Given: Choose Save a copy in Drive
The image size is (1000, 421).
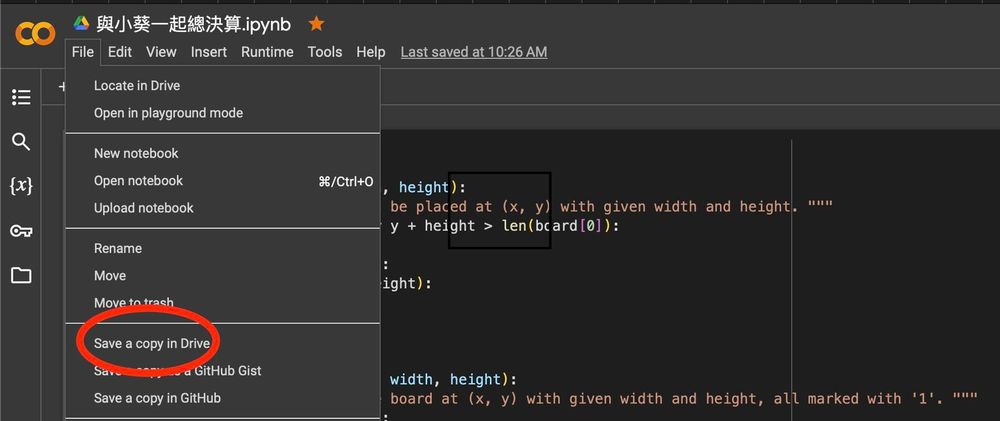Looking at the screenshot, I should (152, 343).
